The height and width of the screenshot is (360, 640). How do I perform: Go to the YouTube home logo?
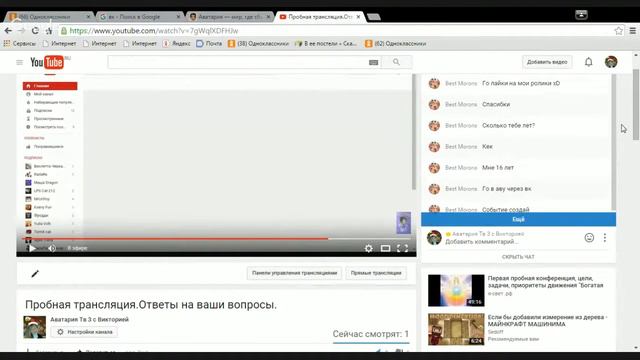[47, 62]
